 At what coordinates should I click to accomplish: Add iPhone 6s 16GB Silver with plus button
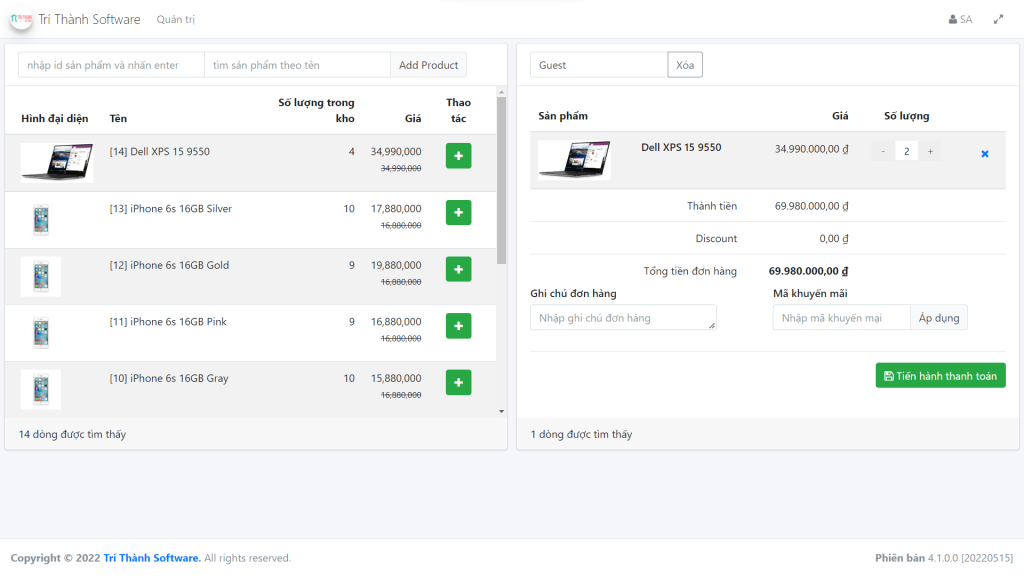click(x=458, y=212)
